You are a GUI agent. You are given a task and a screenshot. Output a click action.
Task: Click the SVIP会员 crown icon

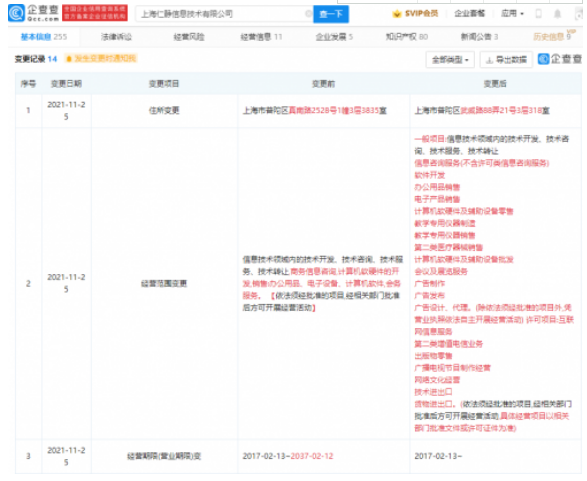(396, 14)
